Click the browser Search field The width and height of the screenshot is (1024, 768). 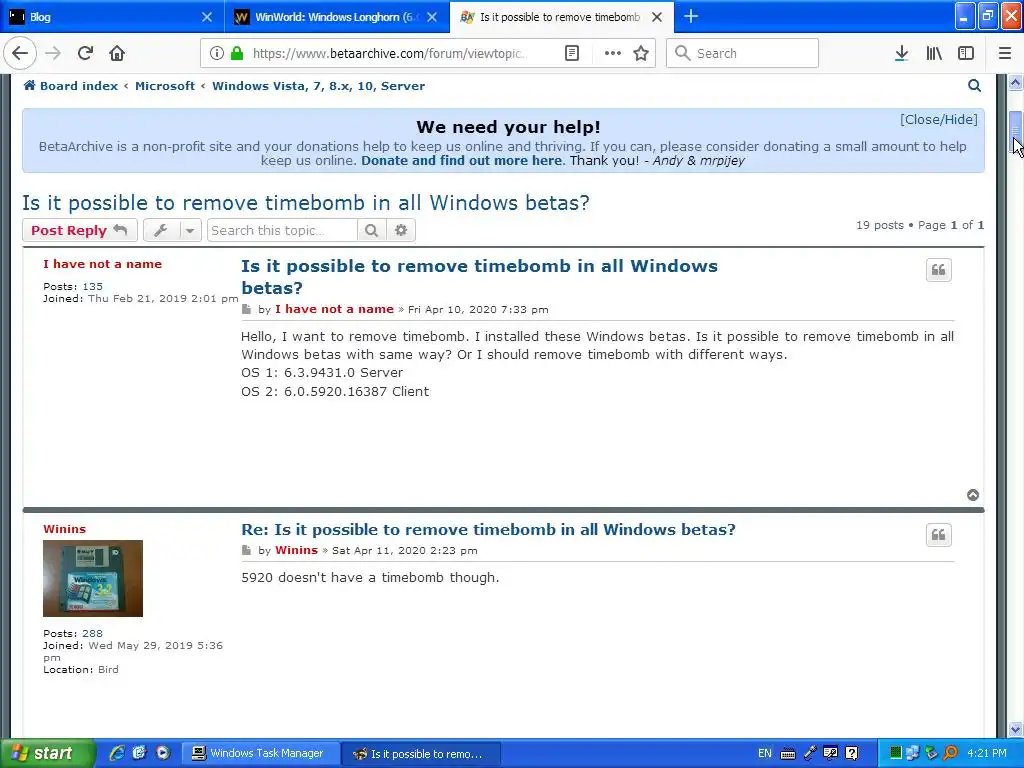(742, 53)
